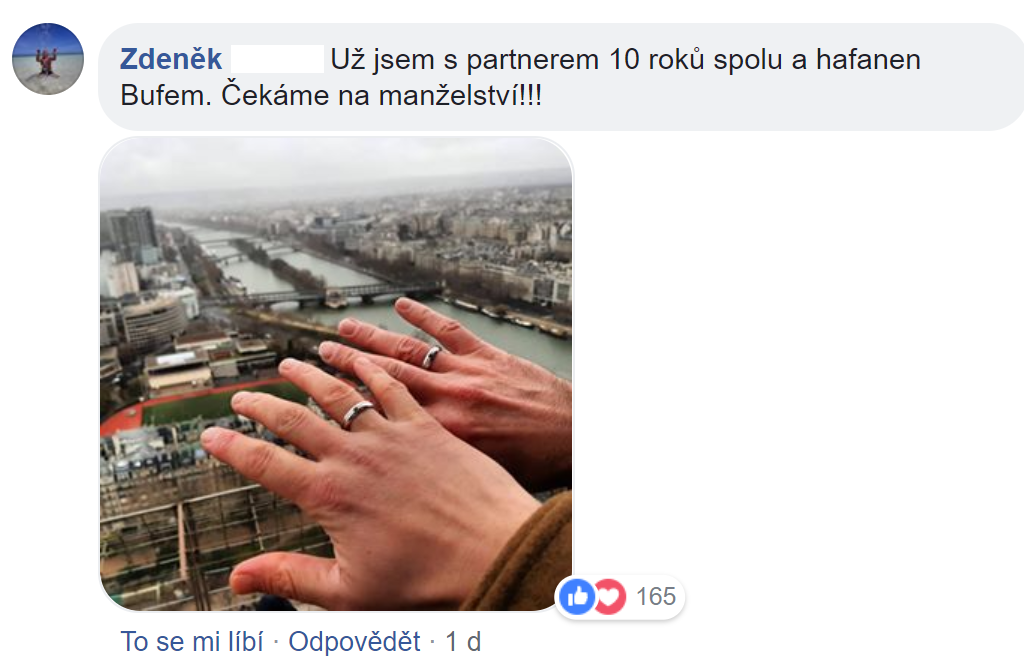
Task: Open the 1 d timestamp link
Action: (x=463, y=642)
